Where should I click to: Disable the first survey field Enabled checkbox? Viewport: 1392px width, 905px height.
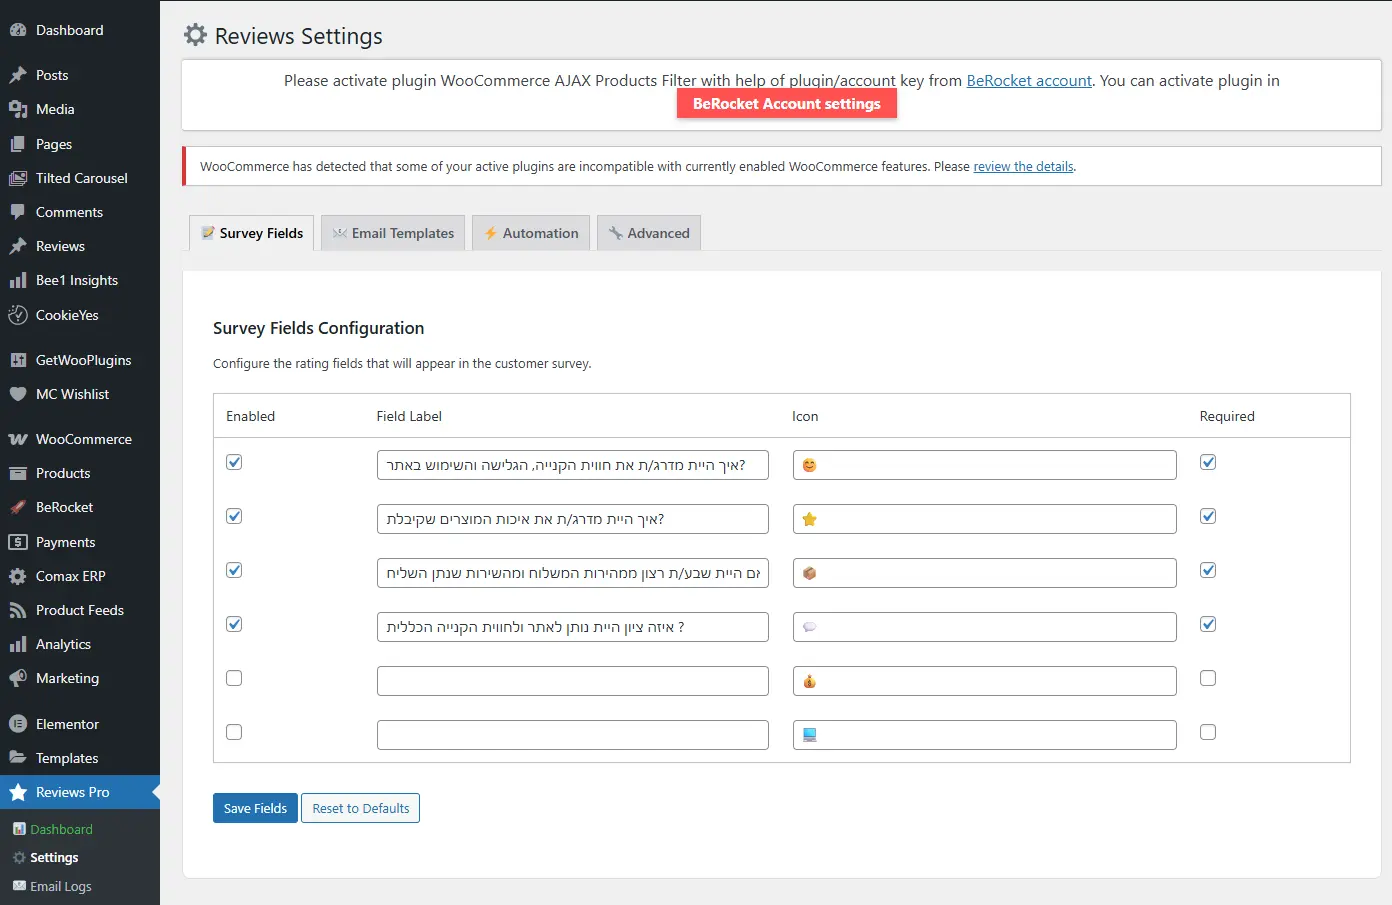pyautogui.click(x=234, y=462)
